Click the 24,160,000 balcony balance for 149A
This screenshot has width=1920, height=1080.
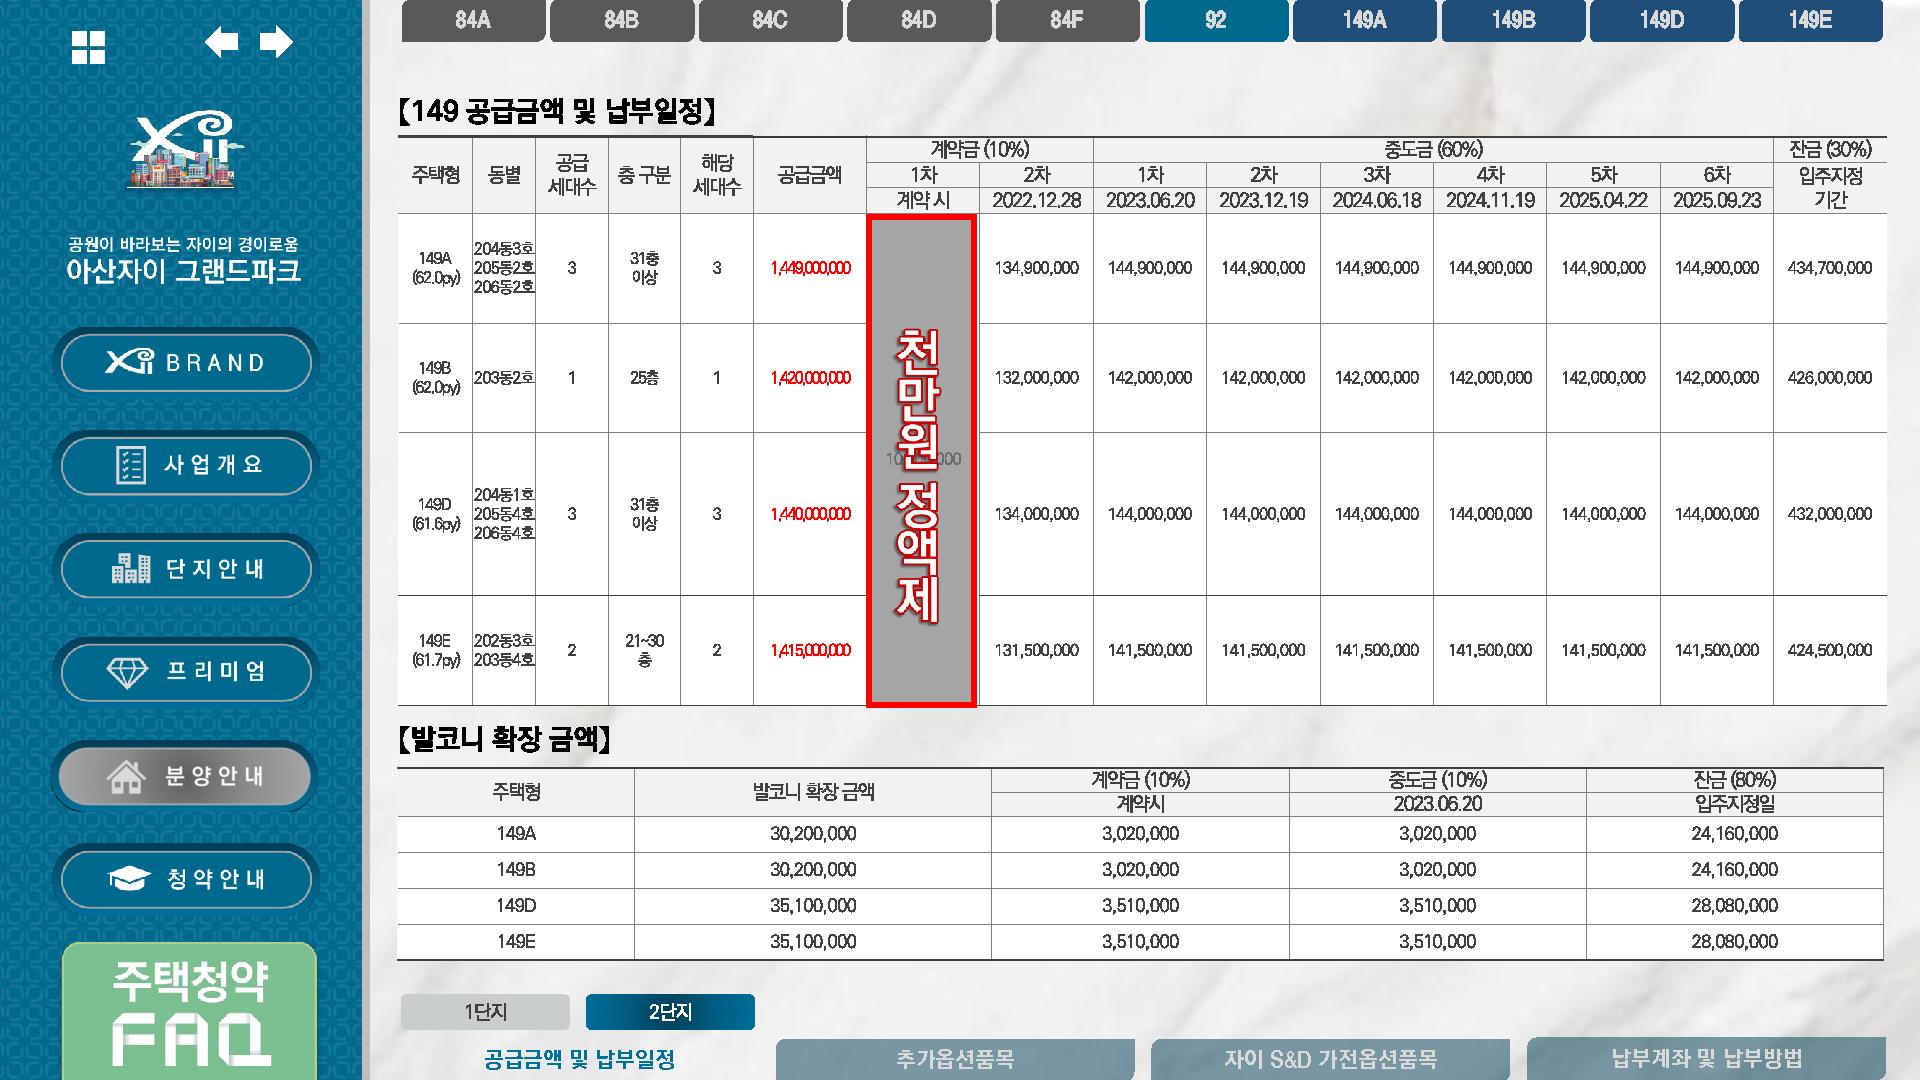coord(1734,834)
